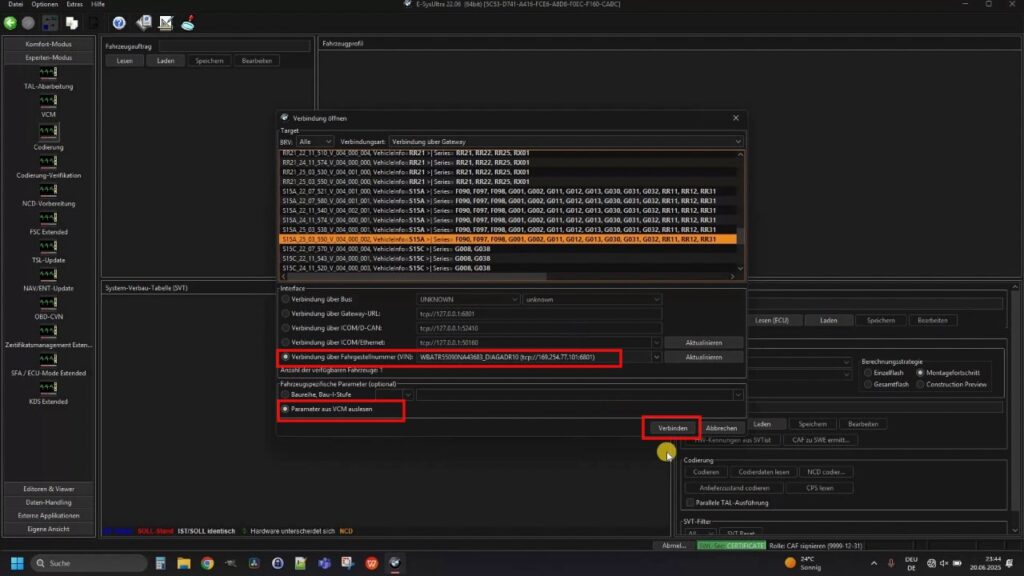The image size is (1024, 576).
Task: Select the Parameter aus VCM auslesen option
Action: click(285, 409)
